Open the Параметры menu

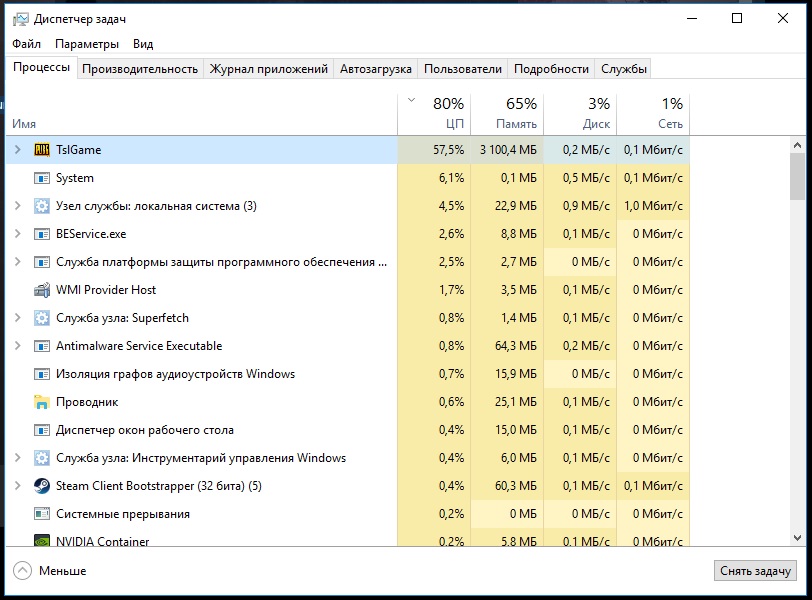[87, 44]
